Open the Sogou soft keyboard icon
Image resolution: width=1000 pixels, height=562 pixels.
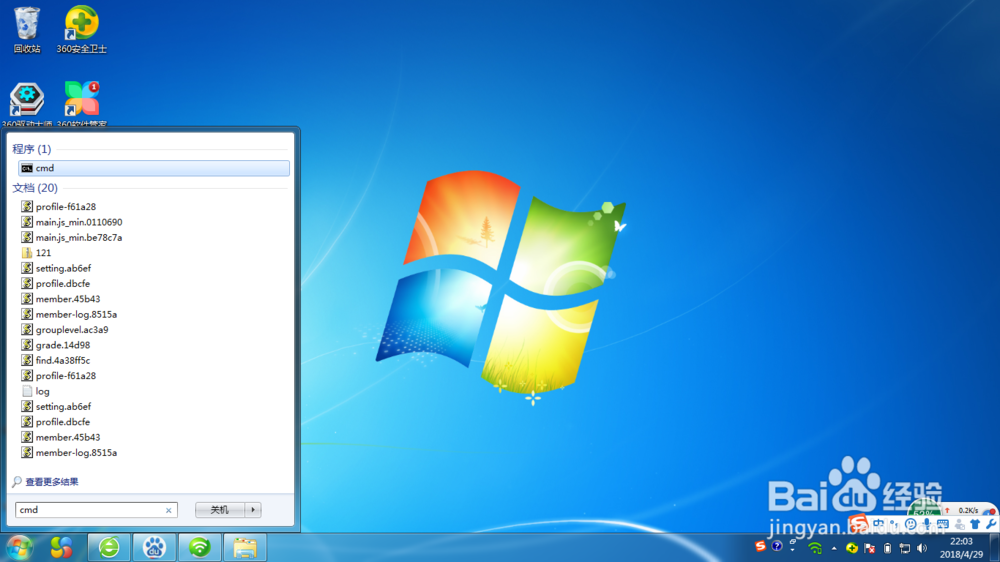pyautogui.click(x=943, y=524)
